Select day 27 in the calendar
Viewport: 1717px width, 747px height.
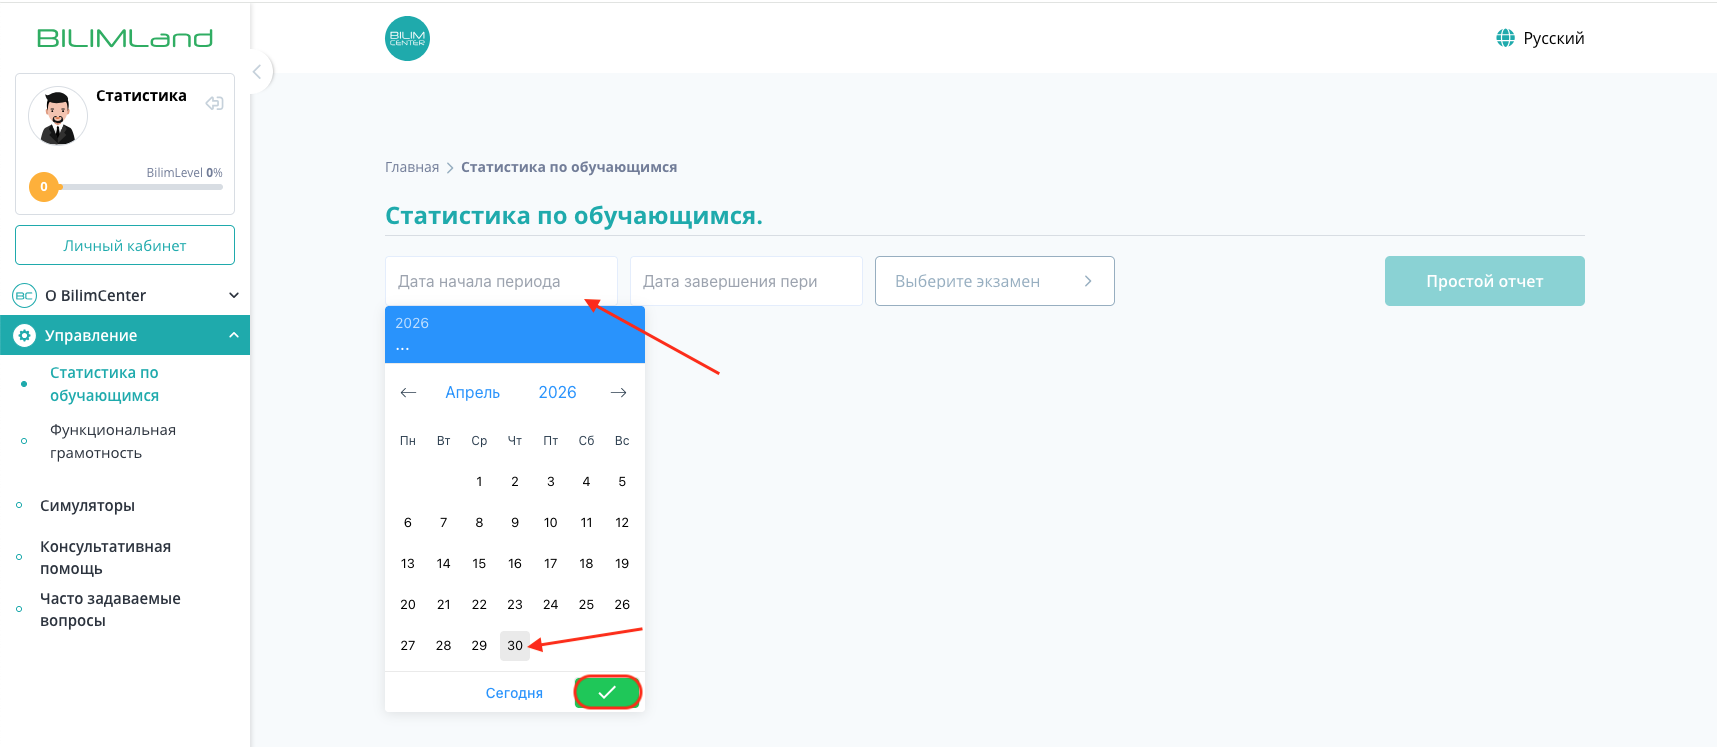point(408,645)
